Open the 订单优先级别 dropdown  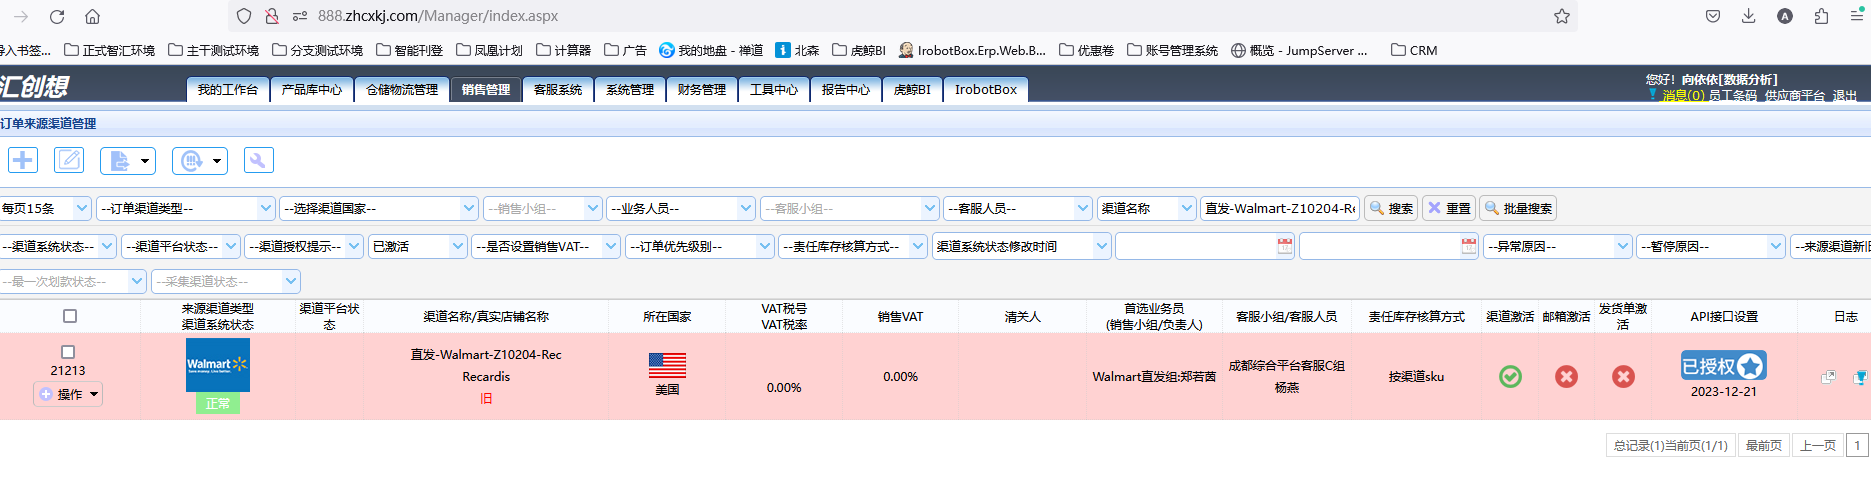[700, 246]
